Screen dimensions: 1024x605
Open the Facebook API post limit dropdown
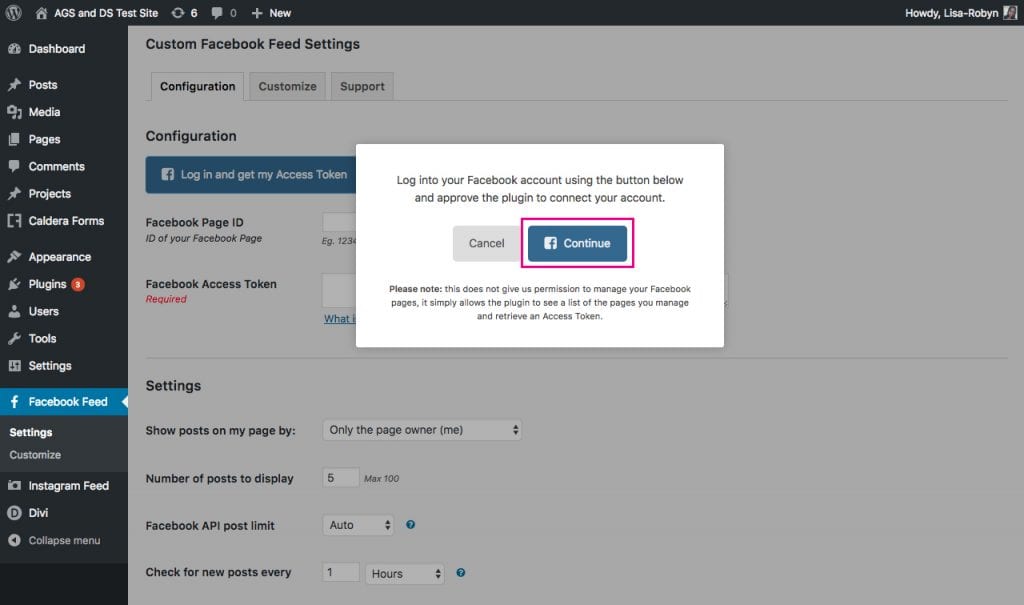(x=358, y=525)
